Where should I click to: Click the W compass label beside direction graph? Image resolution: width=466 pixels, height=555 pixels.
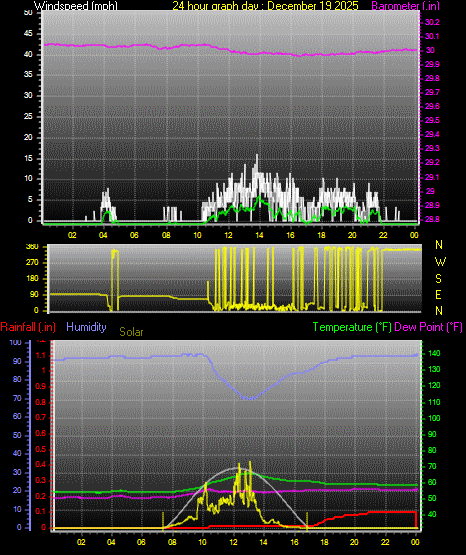pyautogui.click(x=440, y=262)
